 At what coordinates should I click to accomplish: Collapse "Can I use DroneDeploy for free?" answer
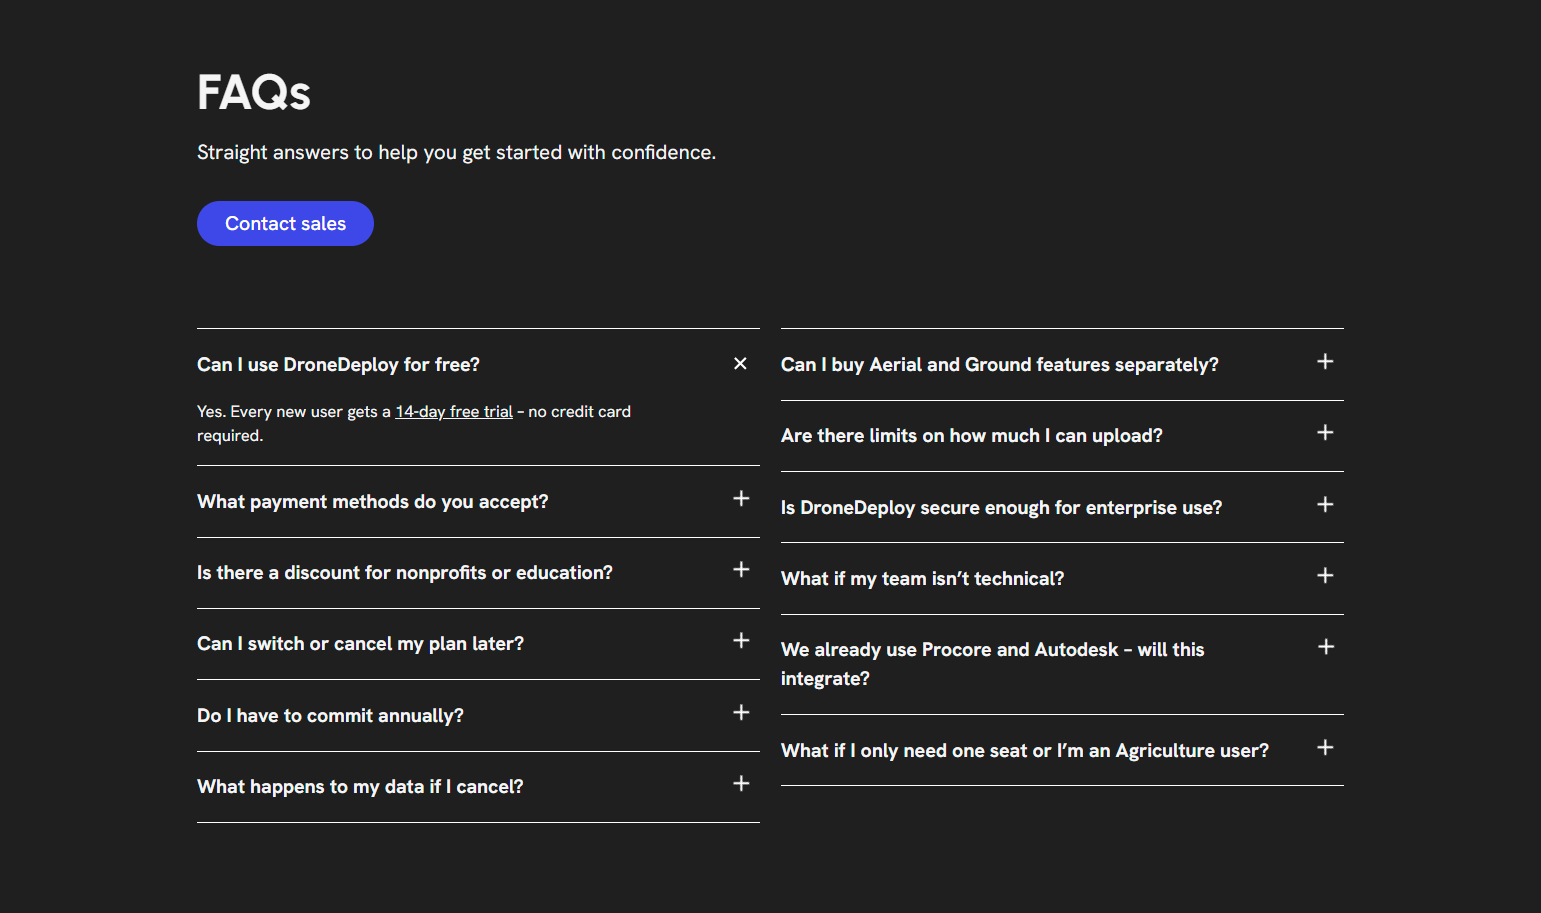pyautogui.click(x=740, y=363)
